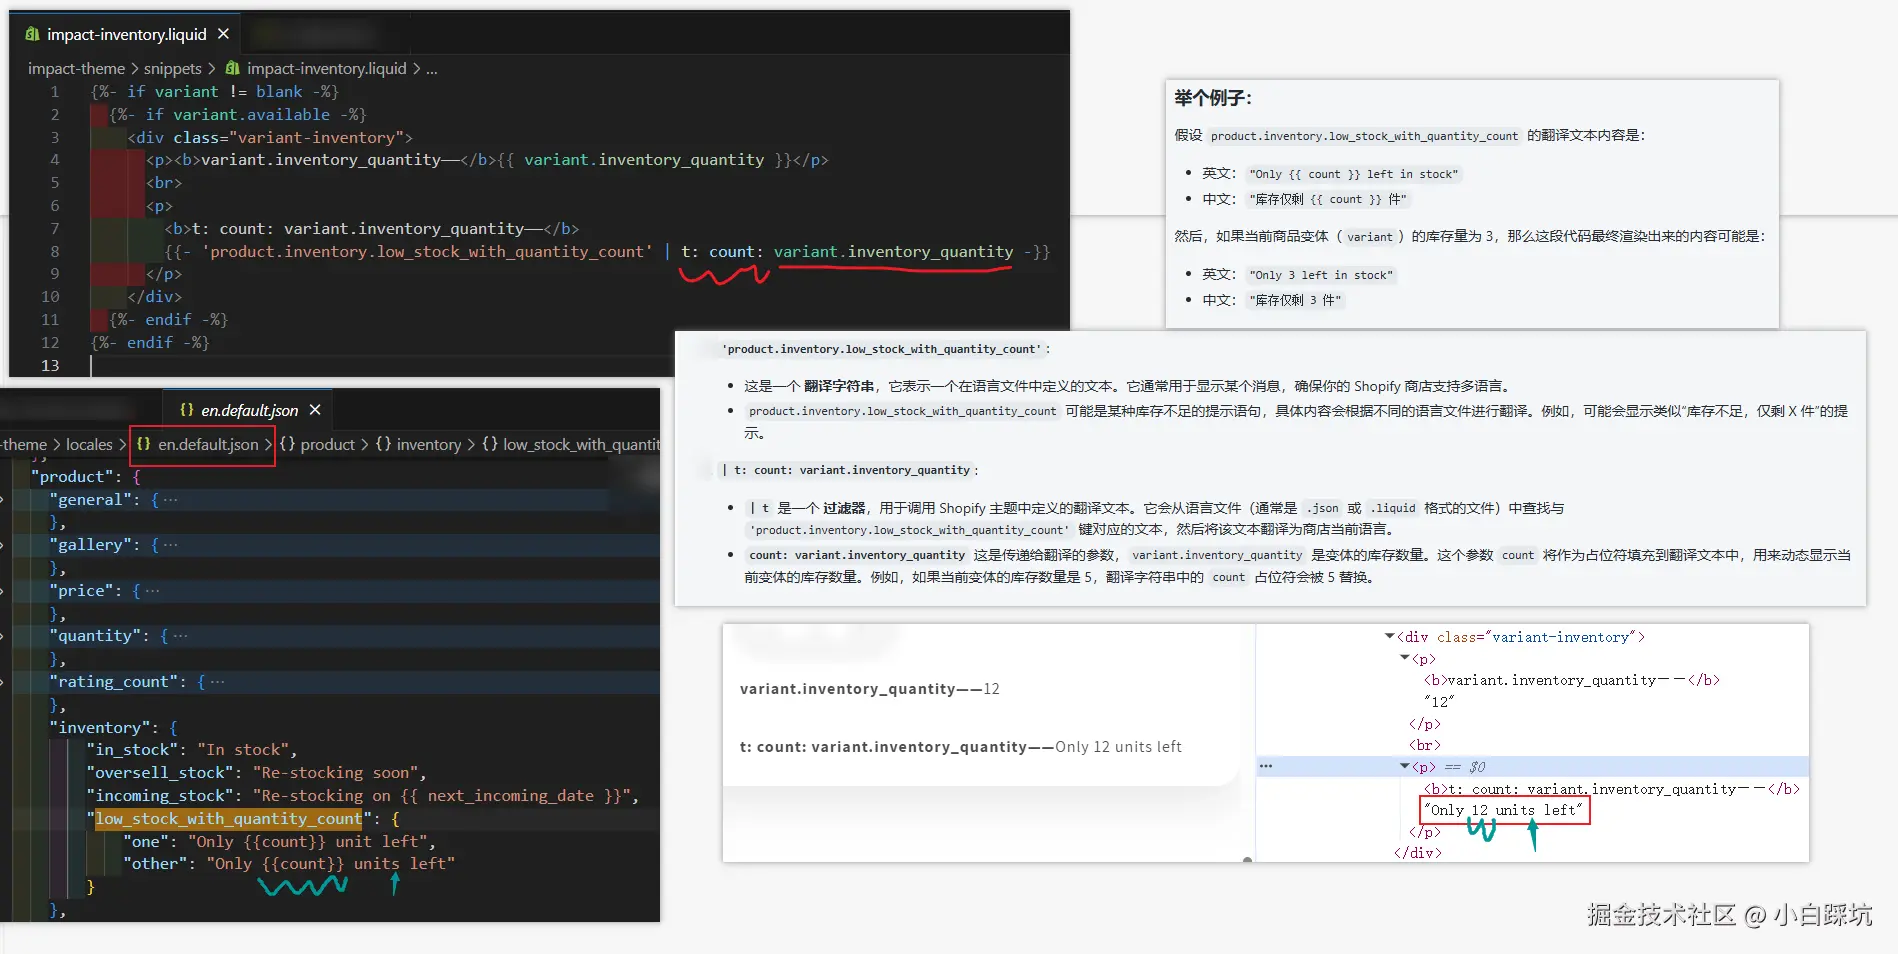
Task: Click the braces icon before en.default.json in the breadcrumb
Action: coord(144,444)
